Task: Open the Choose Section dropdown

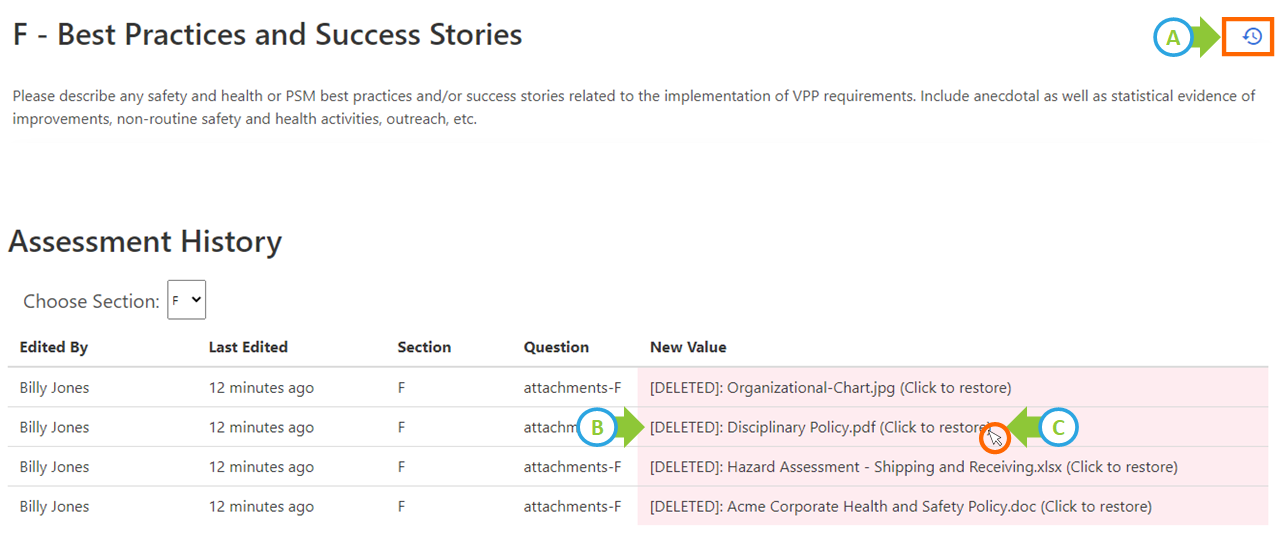Action: 186,300
